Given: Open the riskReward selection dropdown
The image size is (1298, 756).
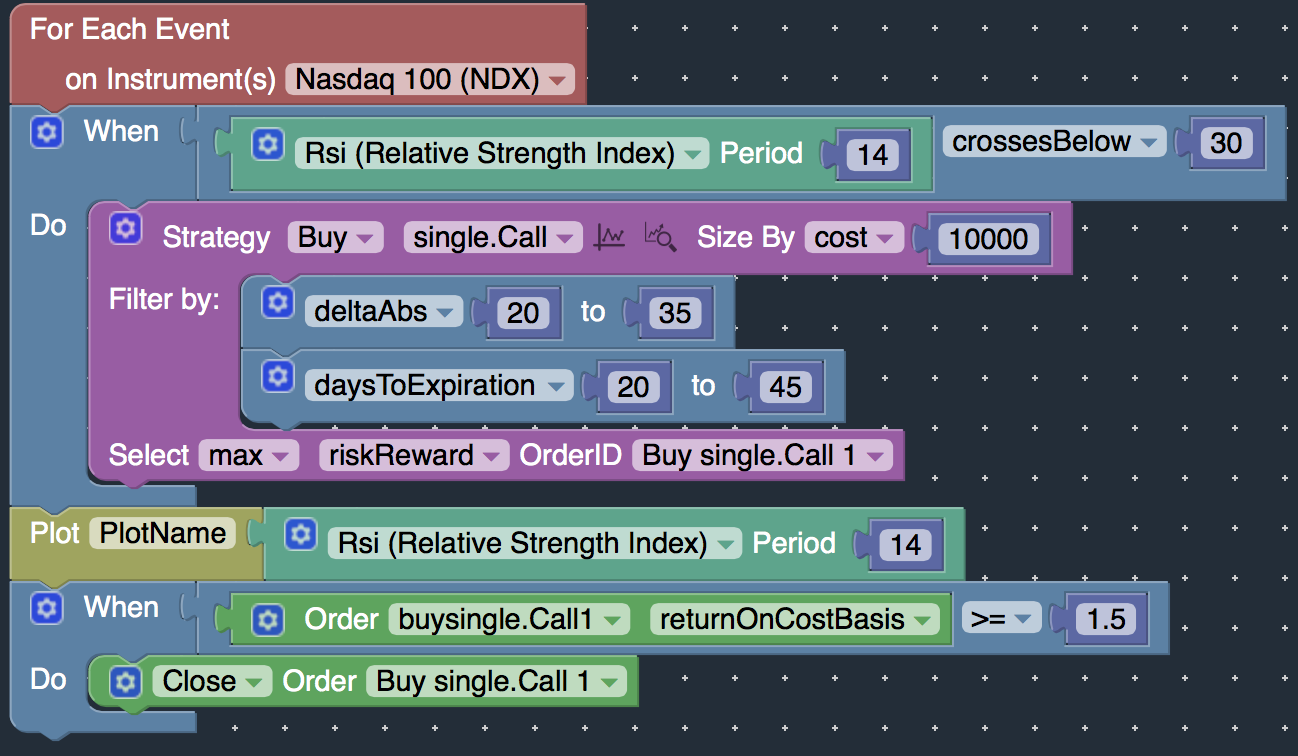Looking at the screenshot, I should tap(415, 455).
